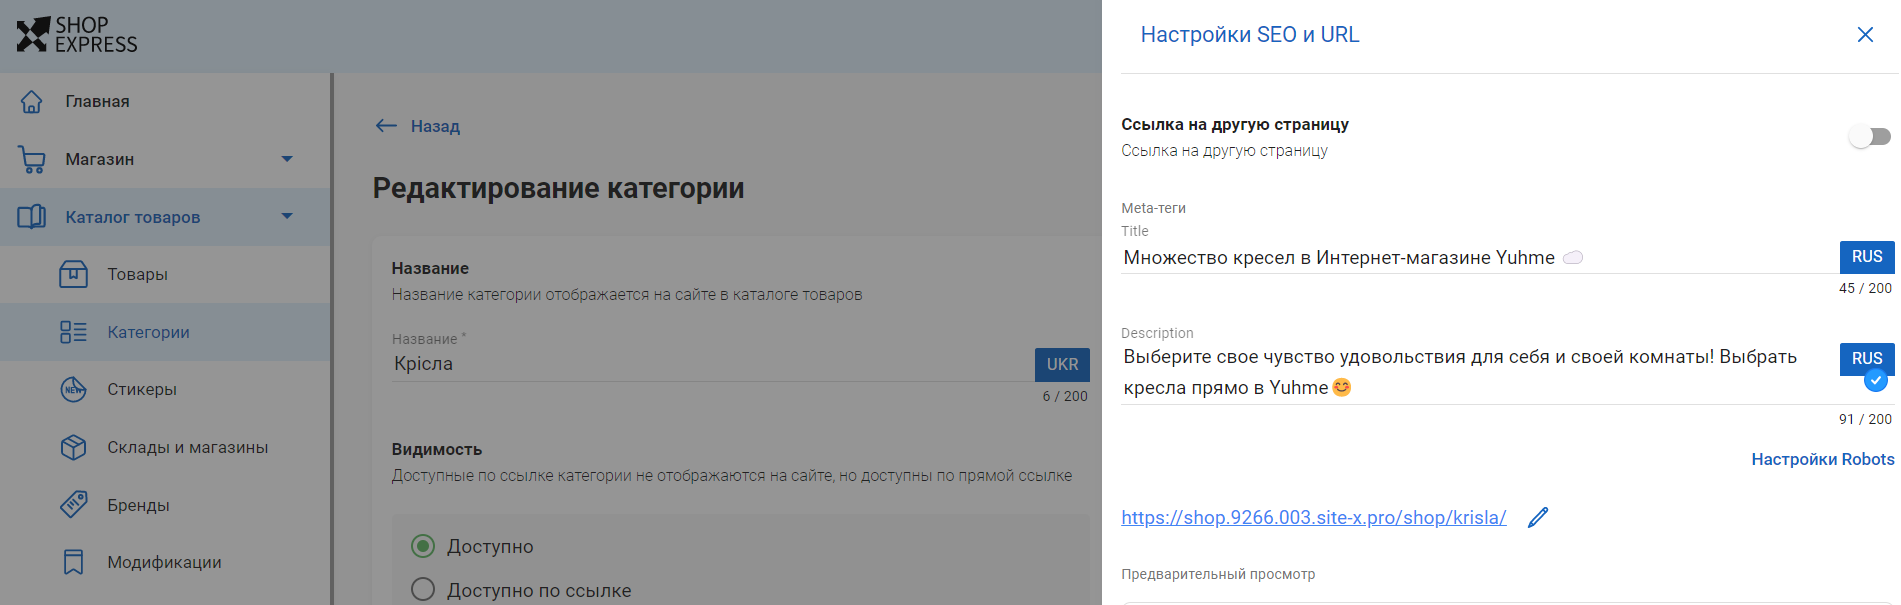Open Склады и магазины page

165,447
